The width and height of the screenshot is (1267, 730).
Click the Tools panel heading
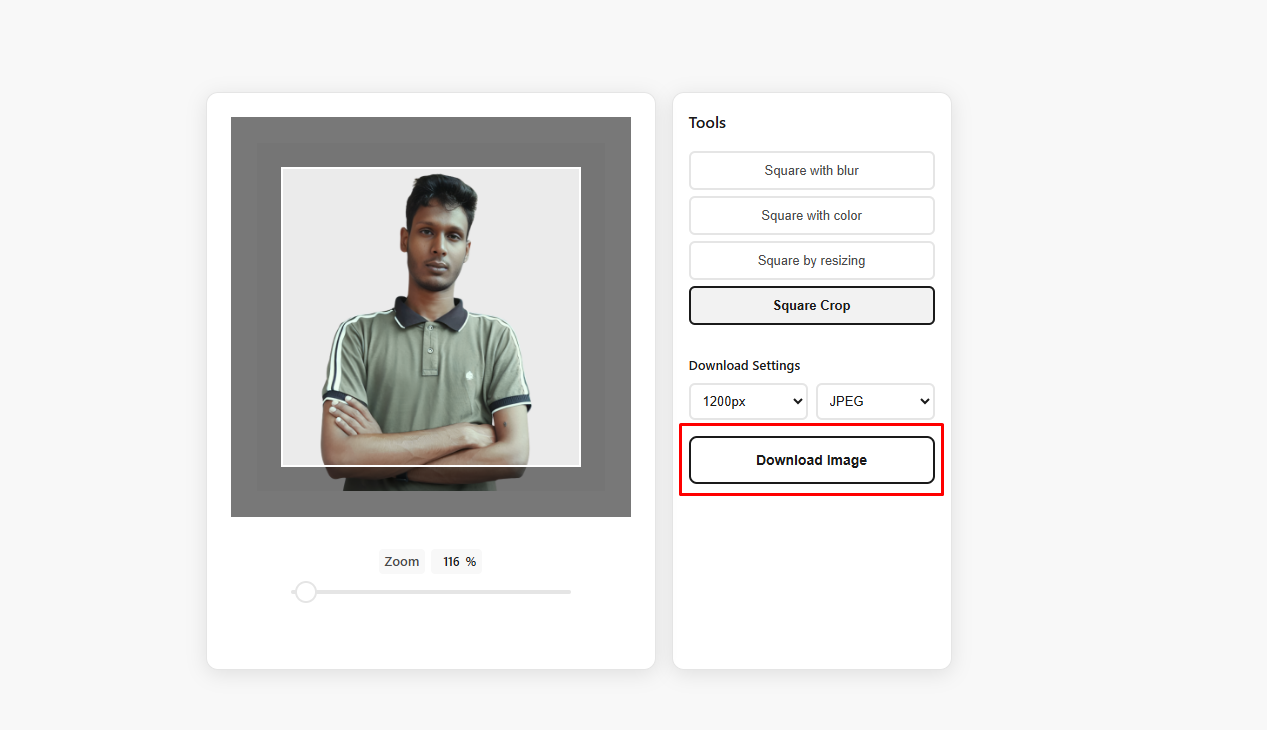click(x=707, y=123)
